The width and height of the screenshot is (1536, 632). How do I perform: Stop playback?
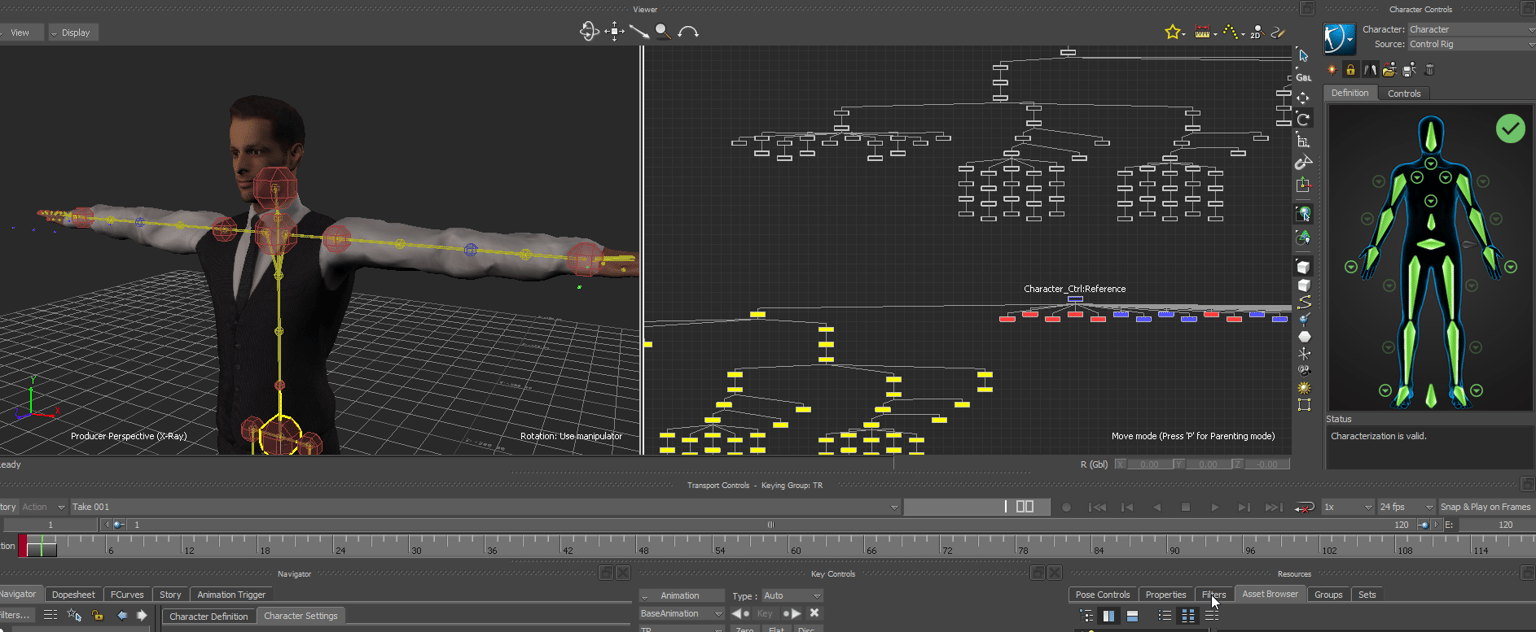1186,507
